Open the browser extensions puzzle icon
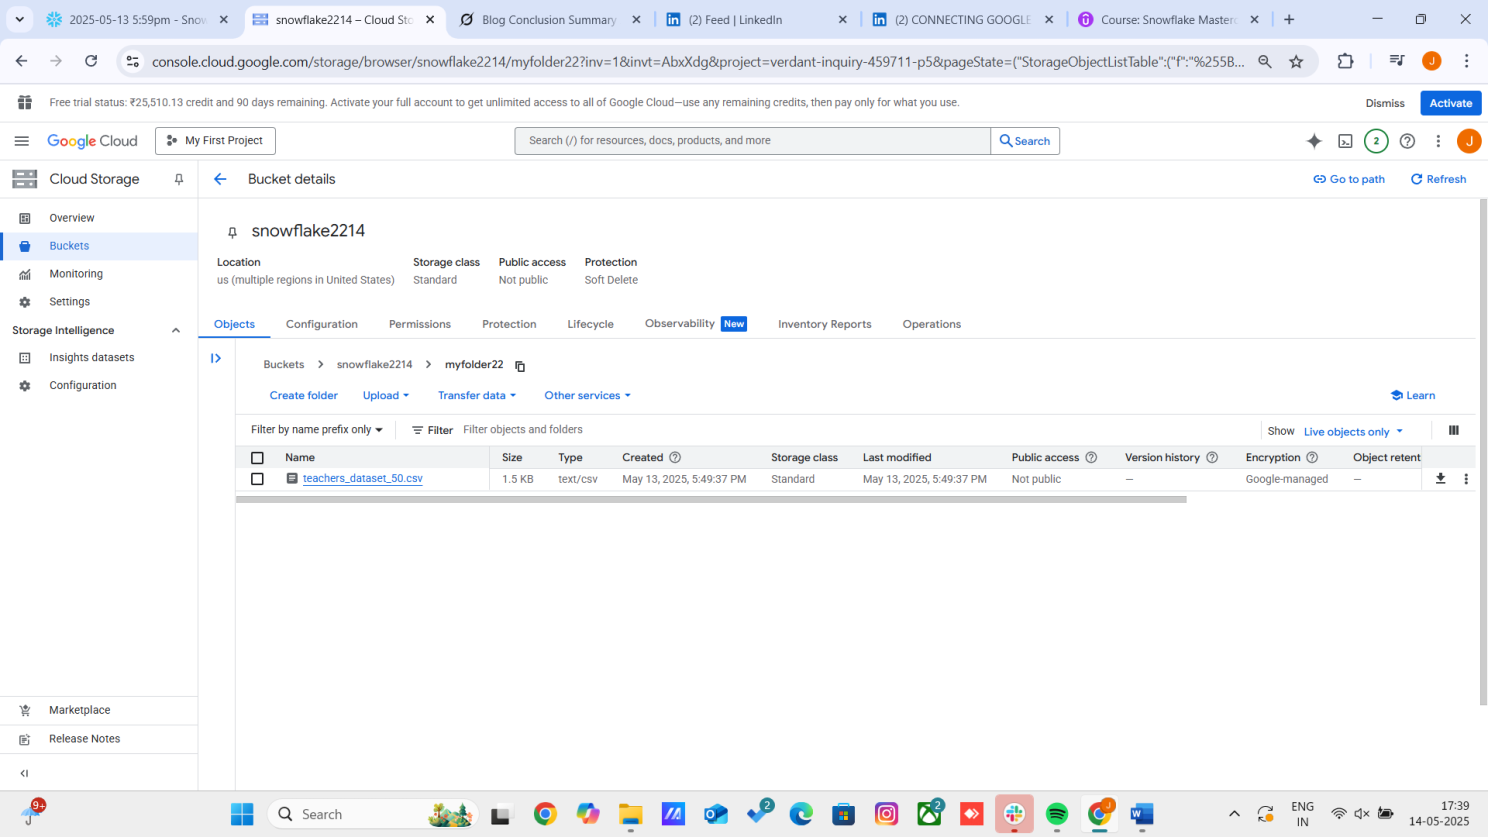1488x837 pixels. click(1345, 61)
